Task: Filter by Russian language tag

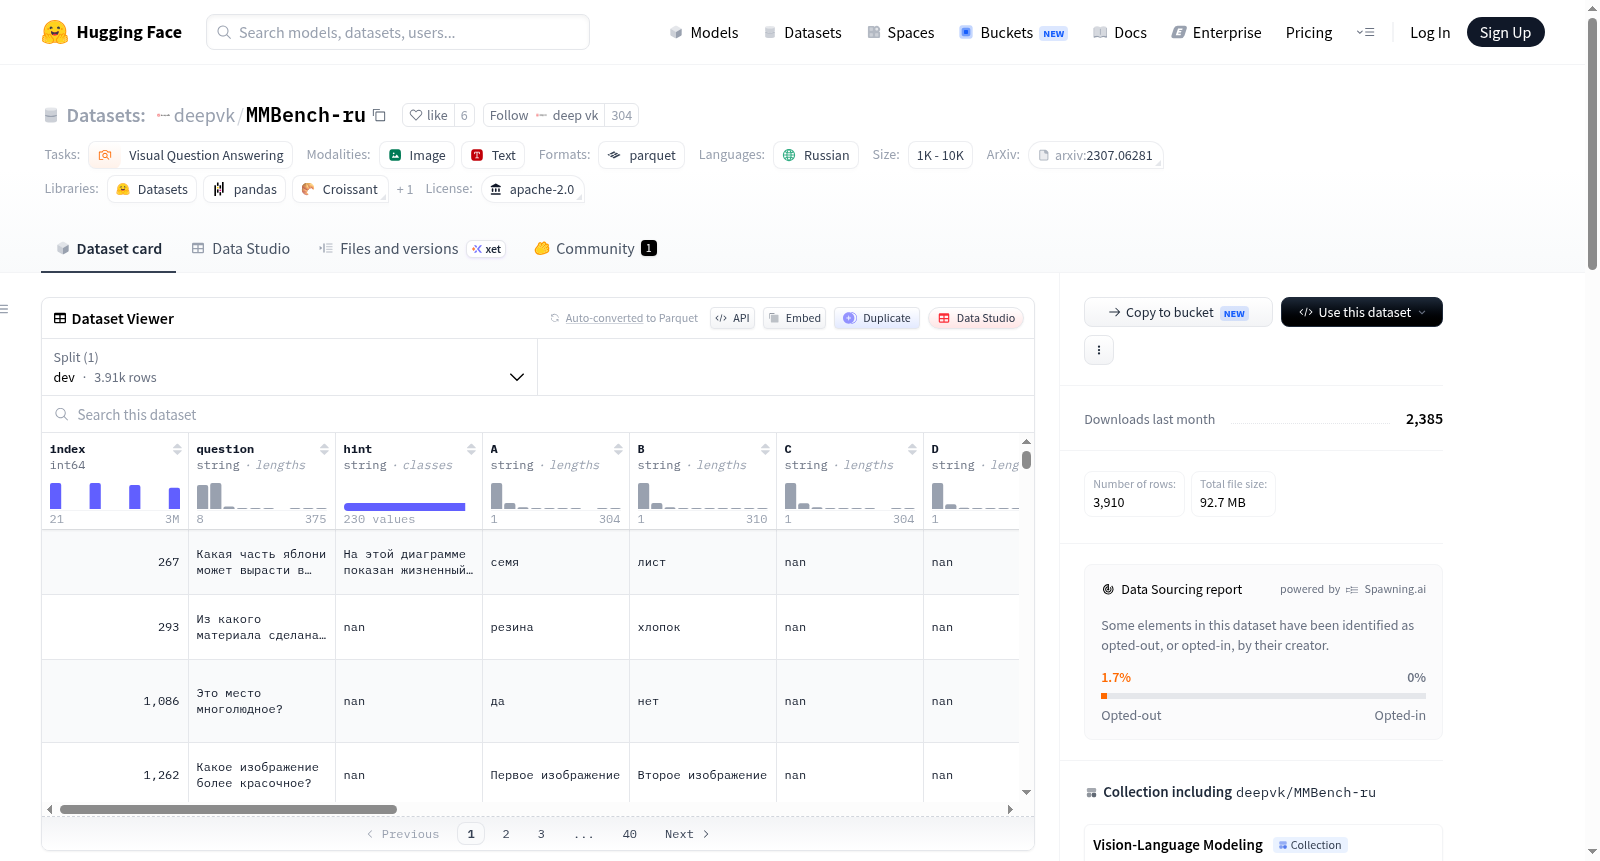Action: click(815, 155)
